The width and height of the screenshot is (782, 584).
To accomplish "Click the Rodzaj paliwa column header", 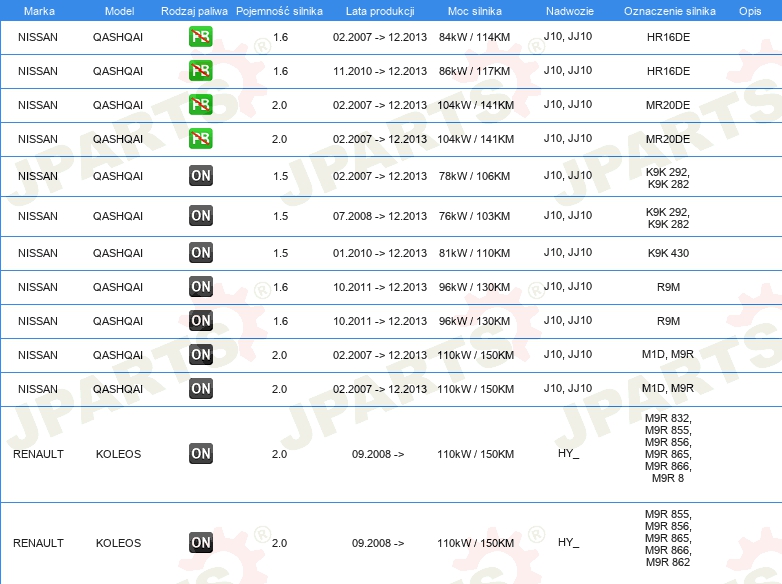I will tap(194, 11).
